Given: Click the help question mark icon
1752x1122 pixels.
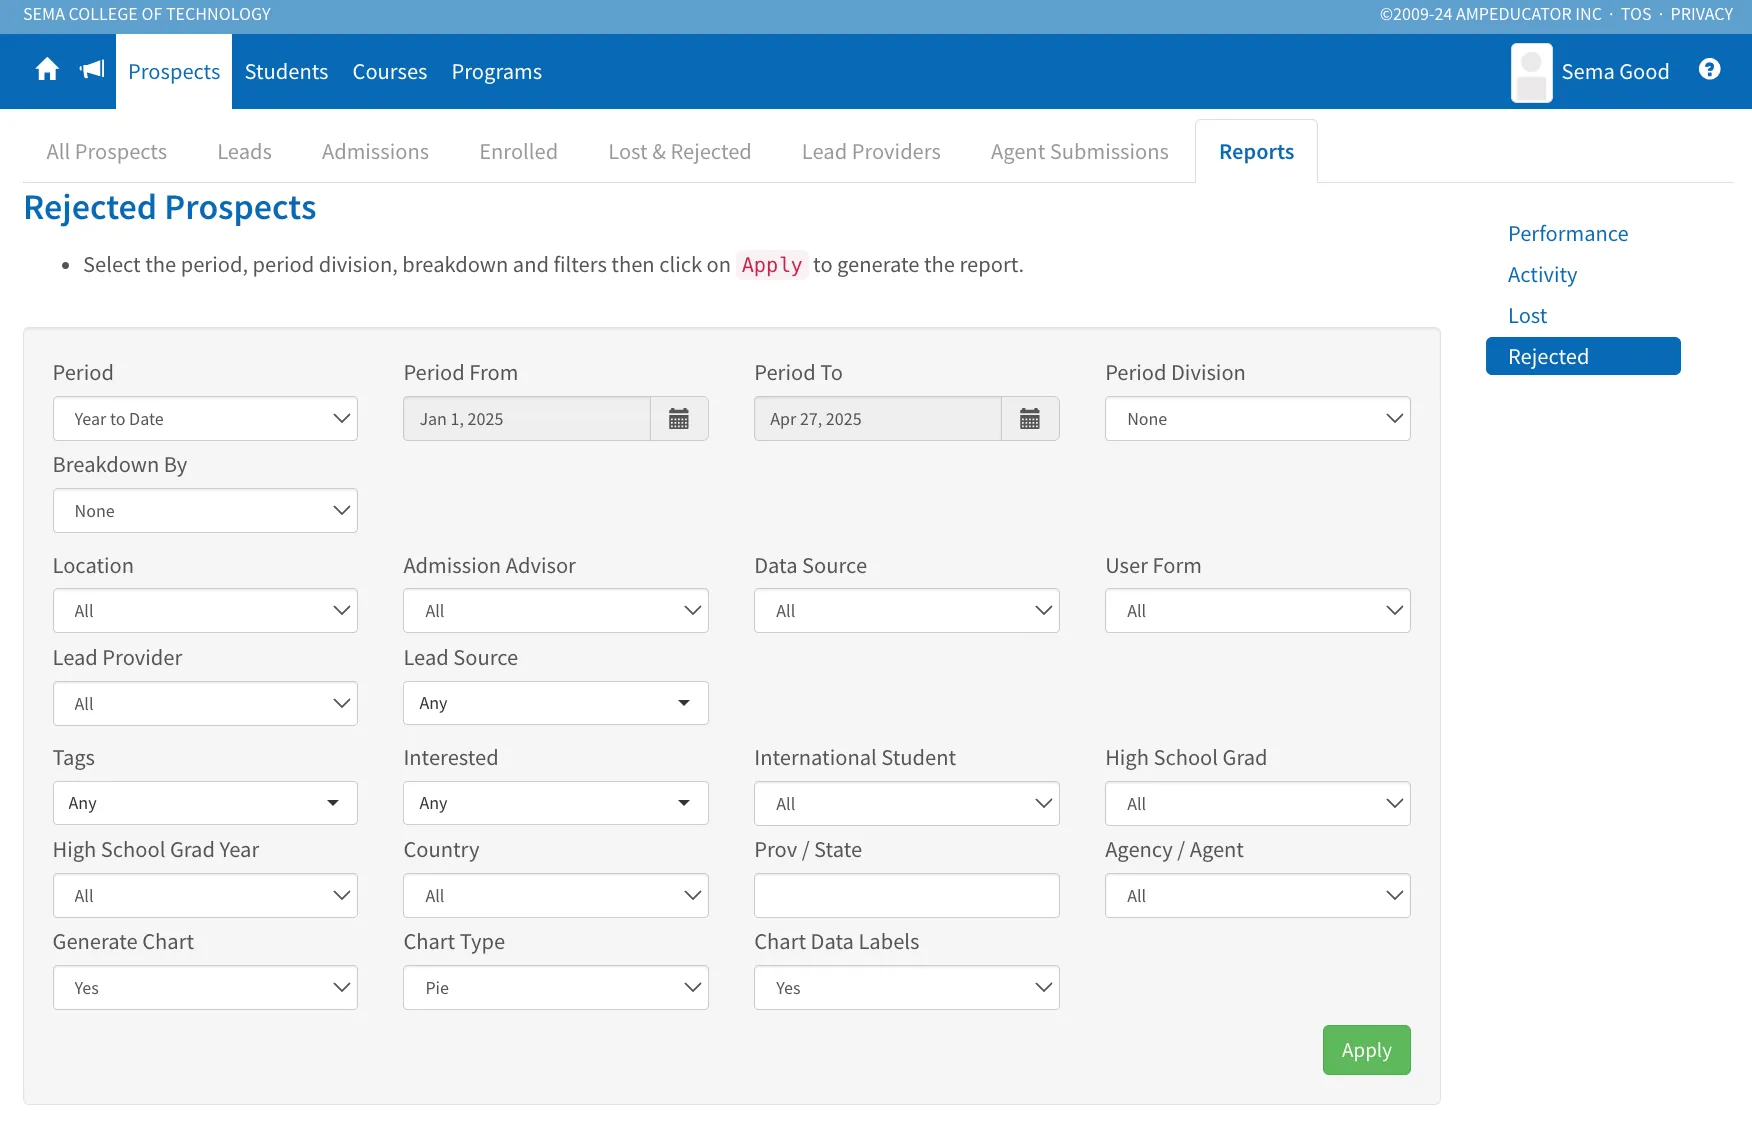Looking at the screenshot, I should point(1709,69).
